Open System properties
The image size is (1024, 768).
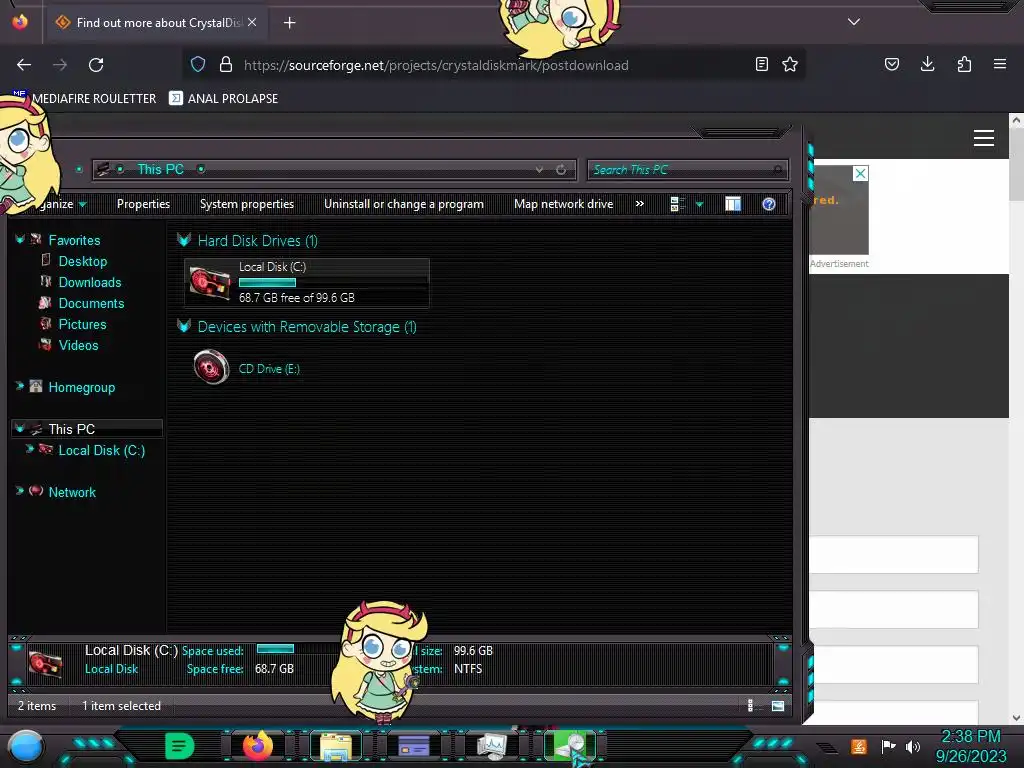tap(247, 204)
